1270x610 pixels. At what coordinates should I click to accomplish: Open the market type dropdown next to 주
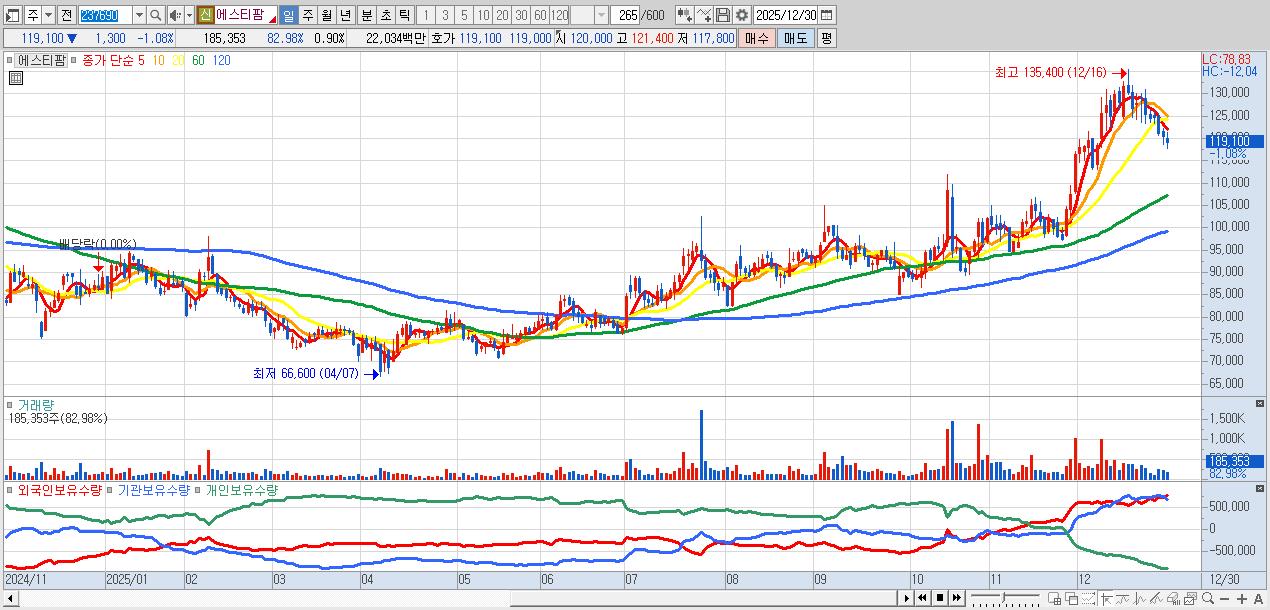click(49, 15)
